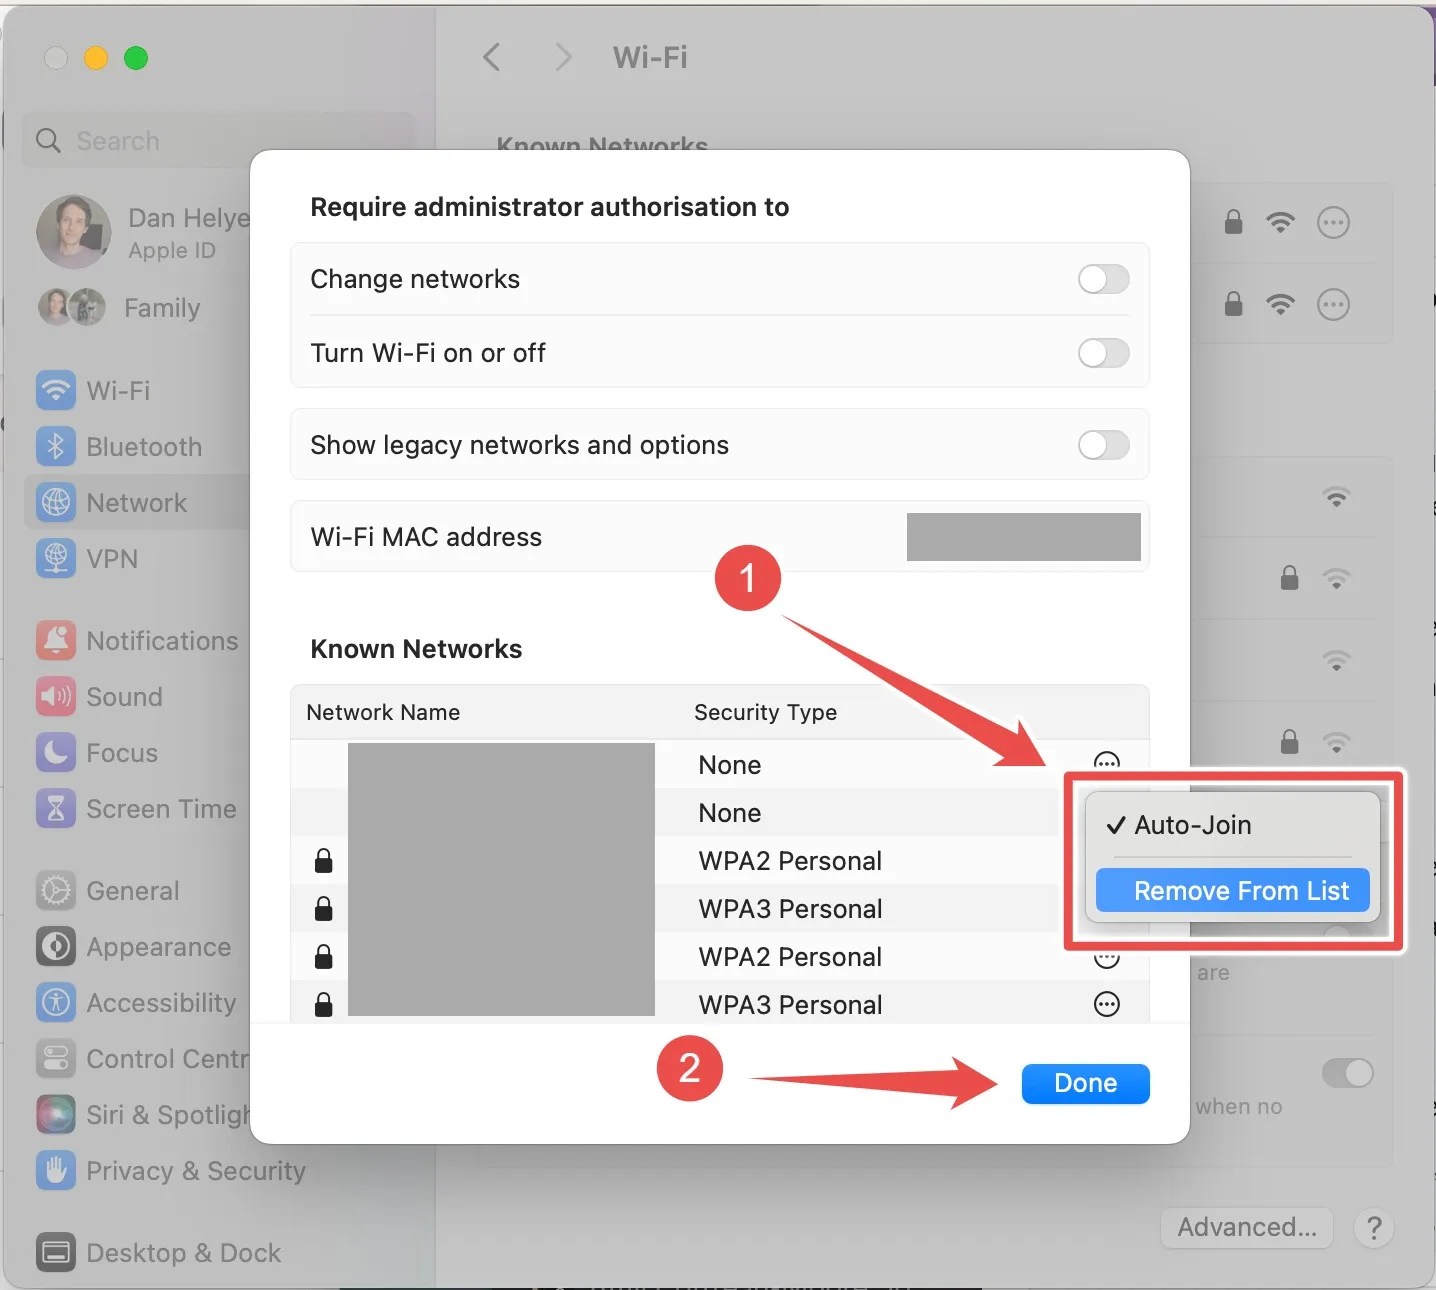Click the Search field
The height and width of the screenshot is (1290, 1436).
(220, 141)
